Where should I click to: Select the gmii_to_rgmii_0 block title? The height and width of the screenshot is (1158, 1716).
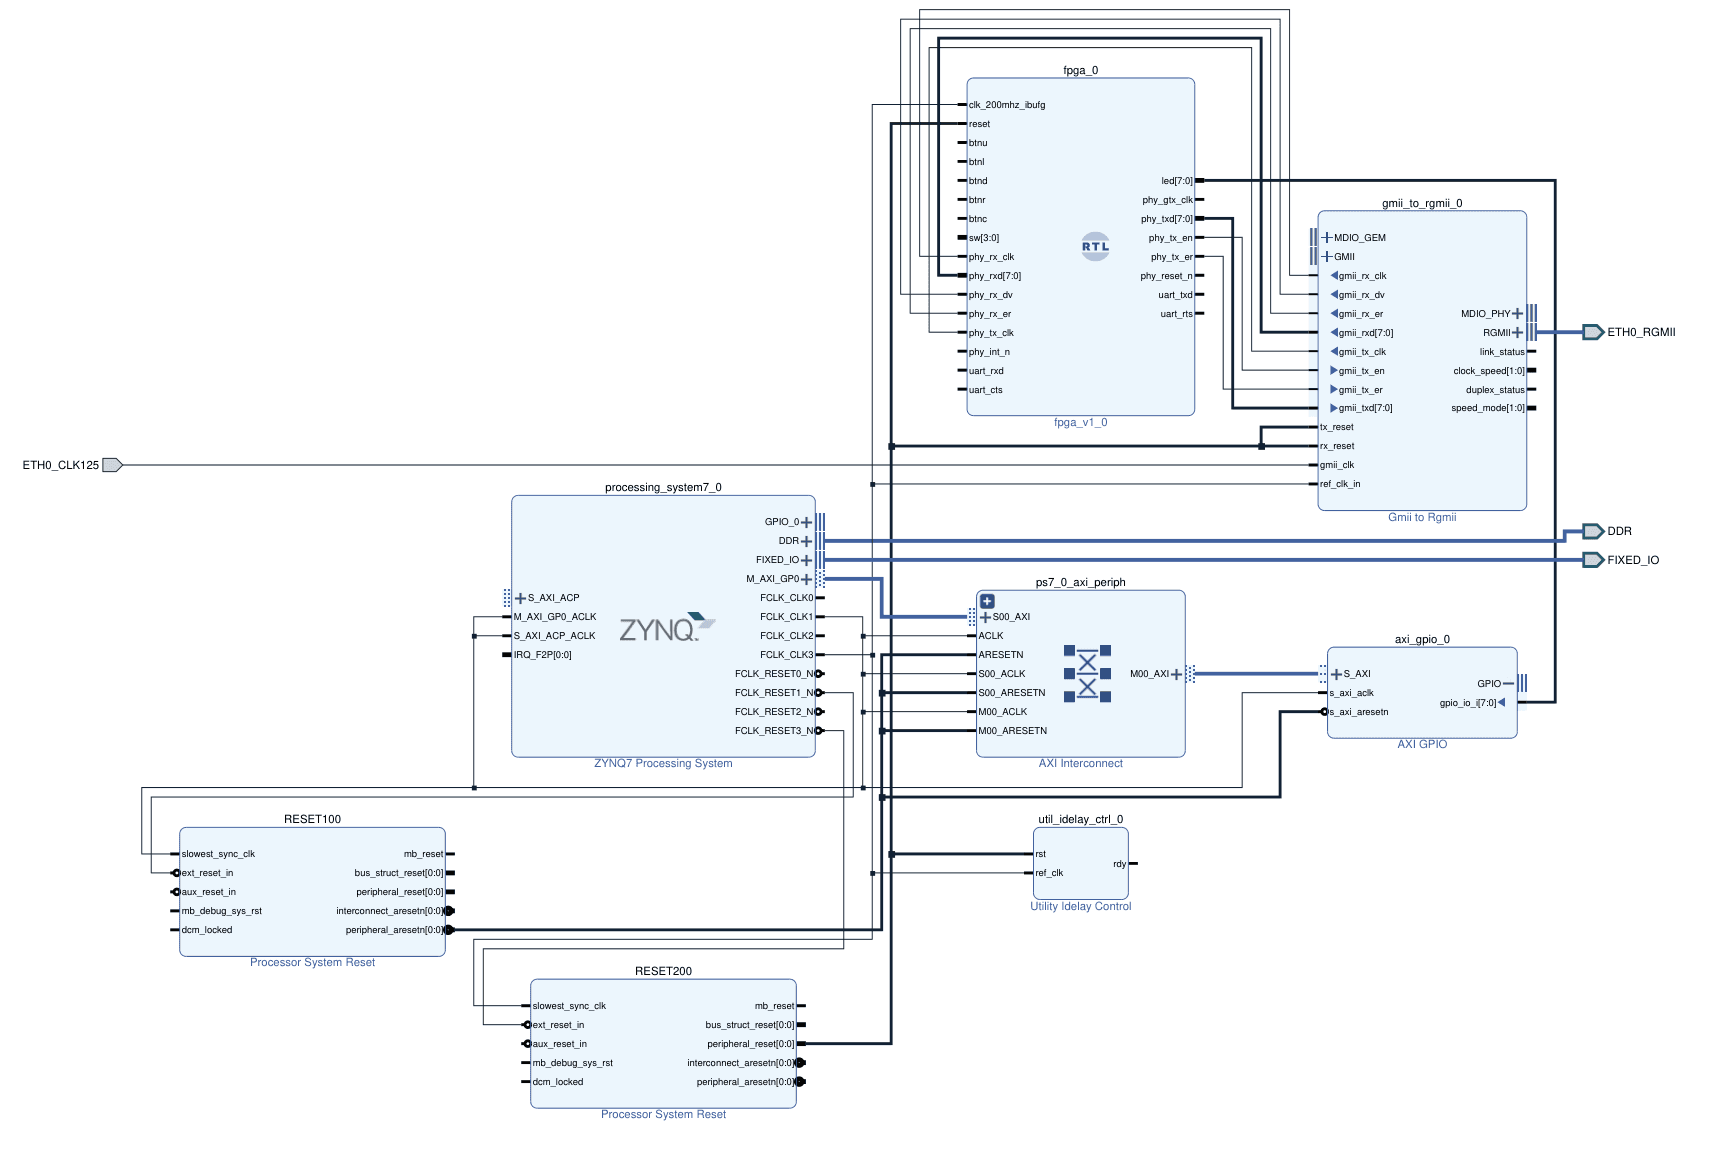(1422, 203)
